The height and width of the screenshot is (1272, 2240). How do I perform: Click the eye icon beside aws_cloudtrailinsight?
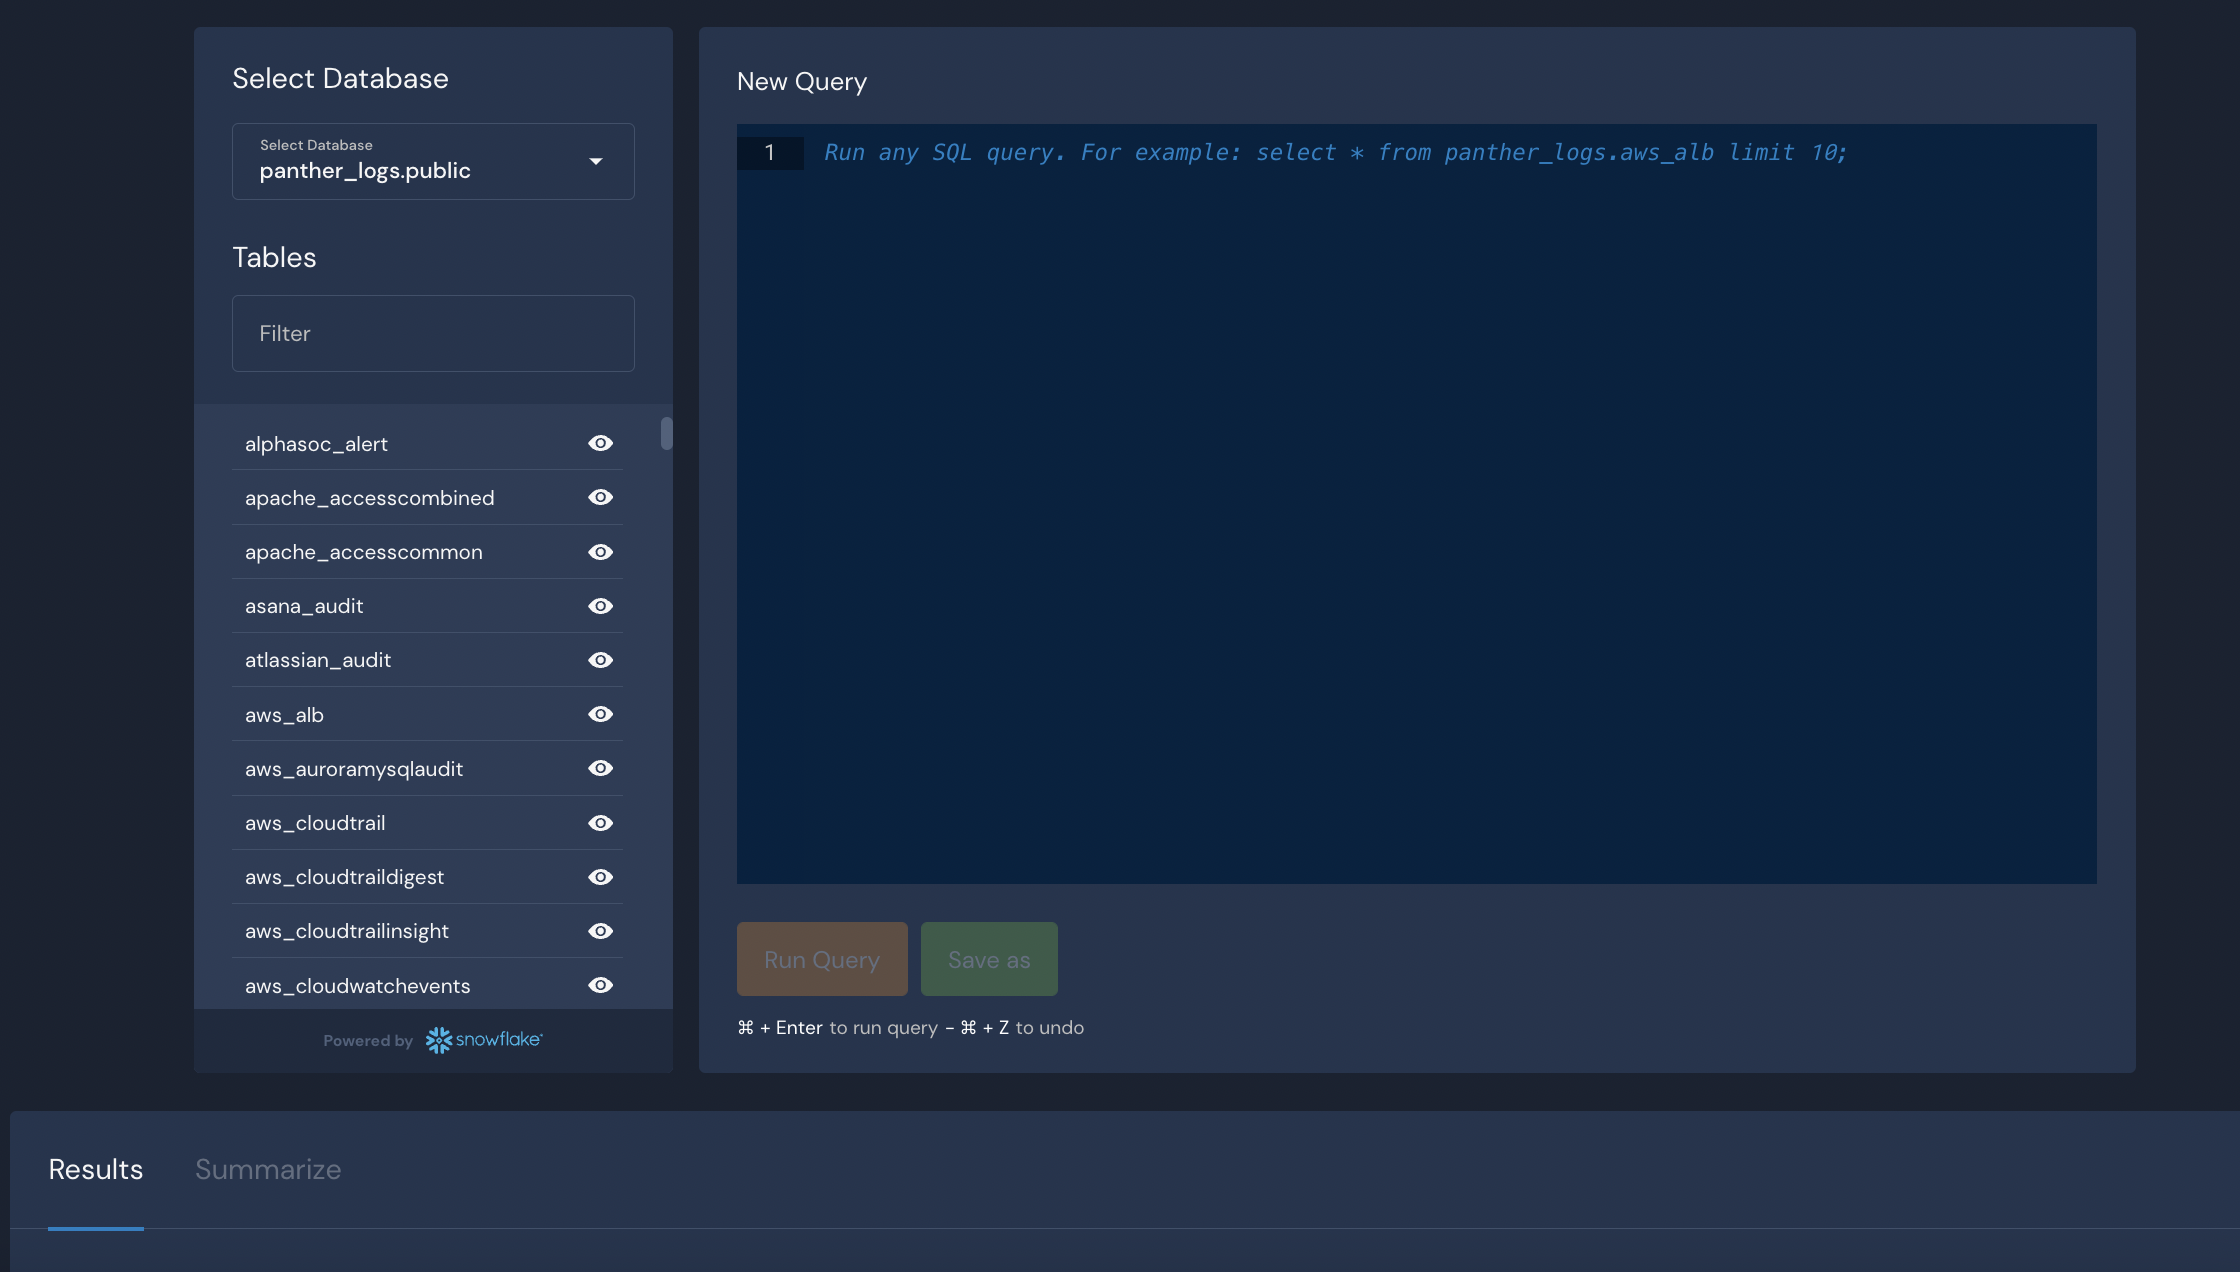click(x=600, y=930)
